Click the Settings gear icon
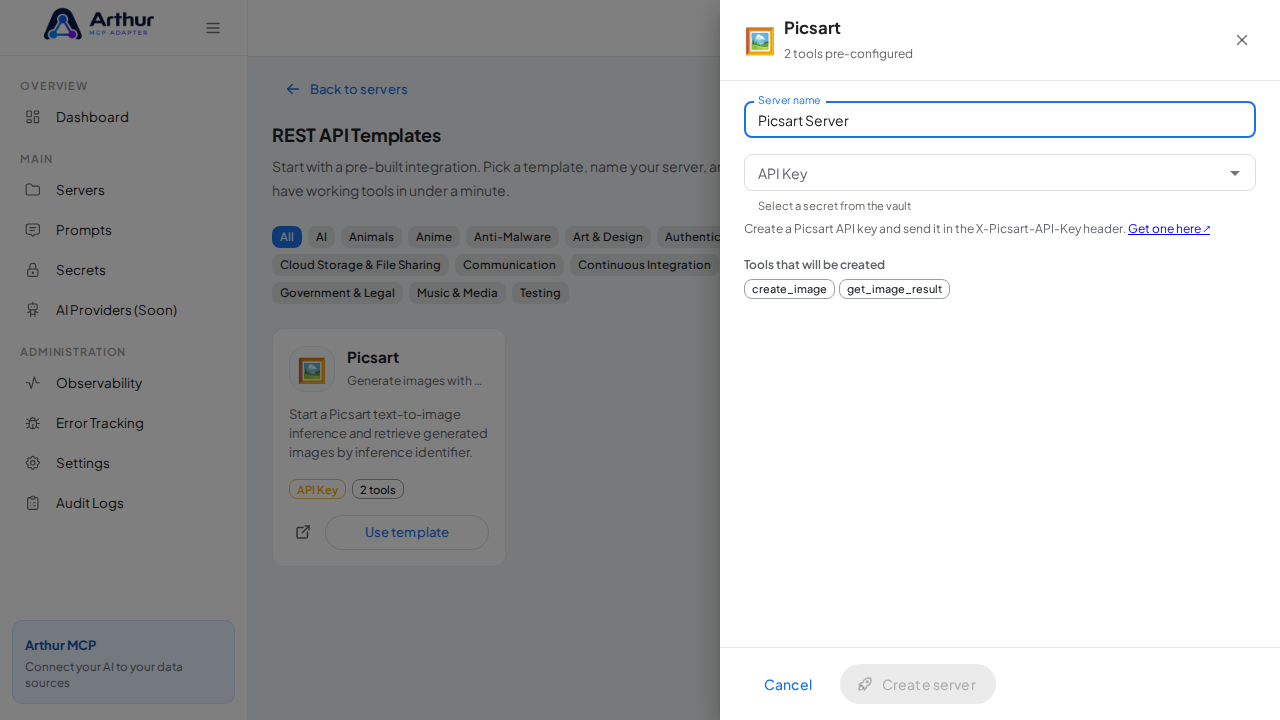 (33, 463)
